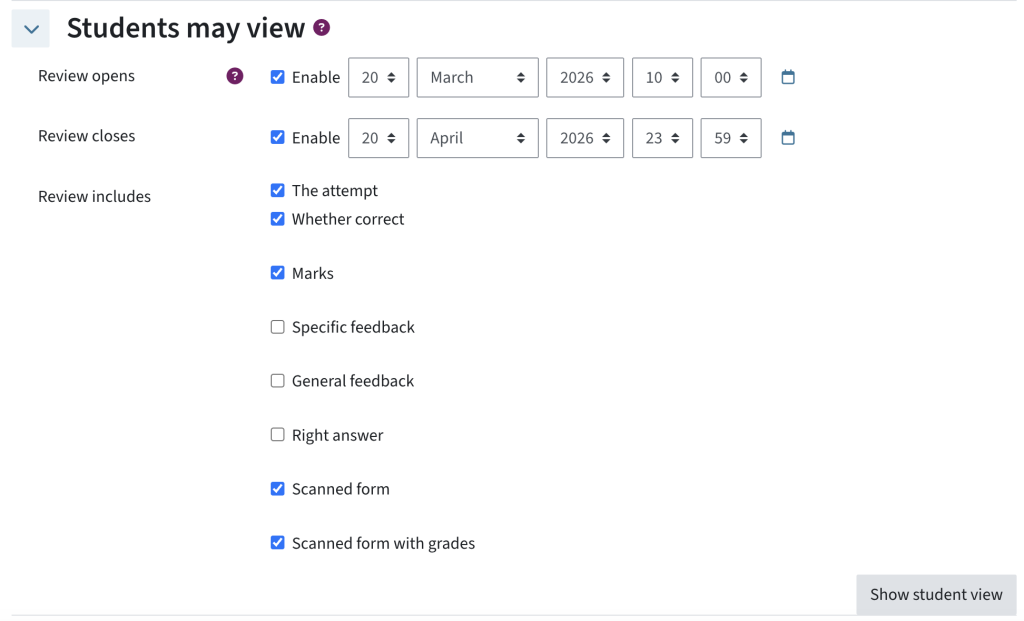Open the 2026 year dropdown for Review opens
The height and width of the screenshot is (621, 1024).
[585, 77]
